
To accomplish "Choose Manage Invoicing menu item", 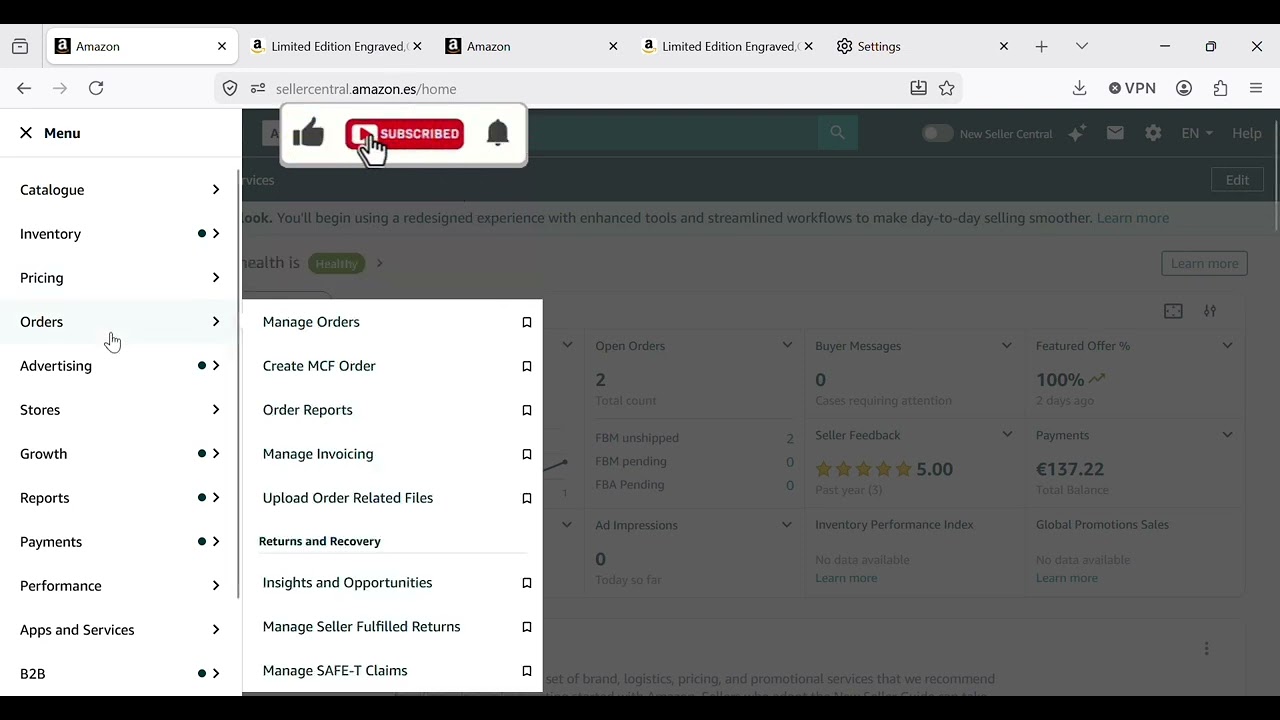I will pyautogui.click(x=318, y=454).
